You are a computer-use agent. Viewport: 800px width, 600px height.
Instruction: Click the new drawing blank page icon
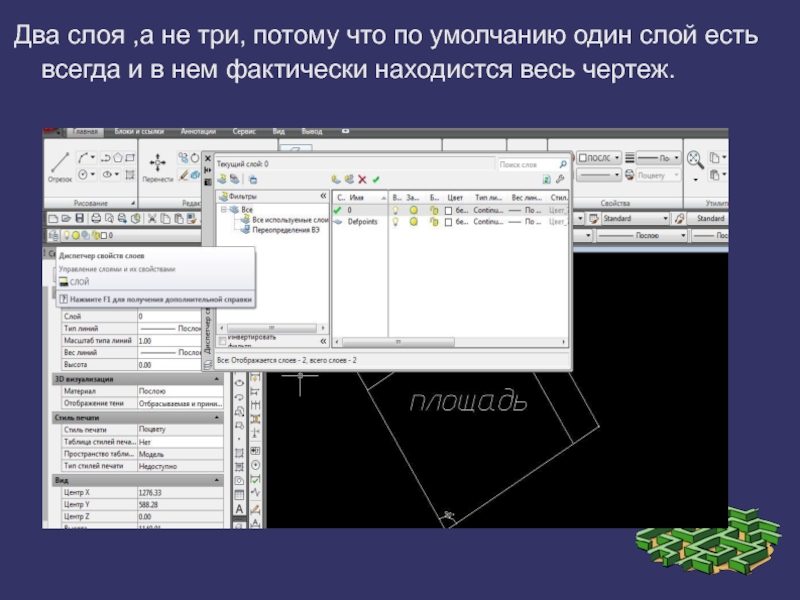(53, 218)
